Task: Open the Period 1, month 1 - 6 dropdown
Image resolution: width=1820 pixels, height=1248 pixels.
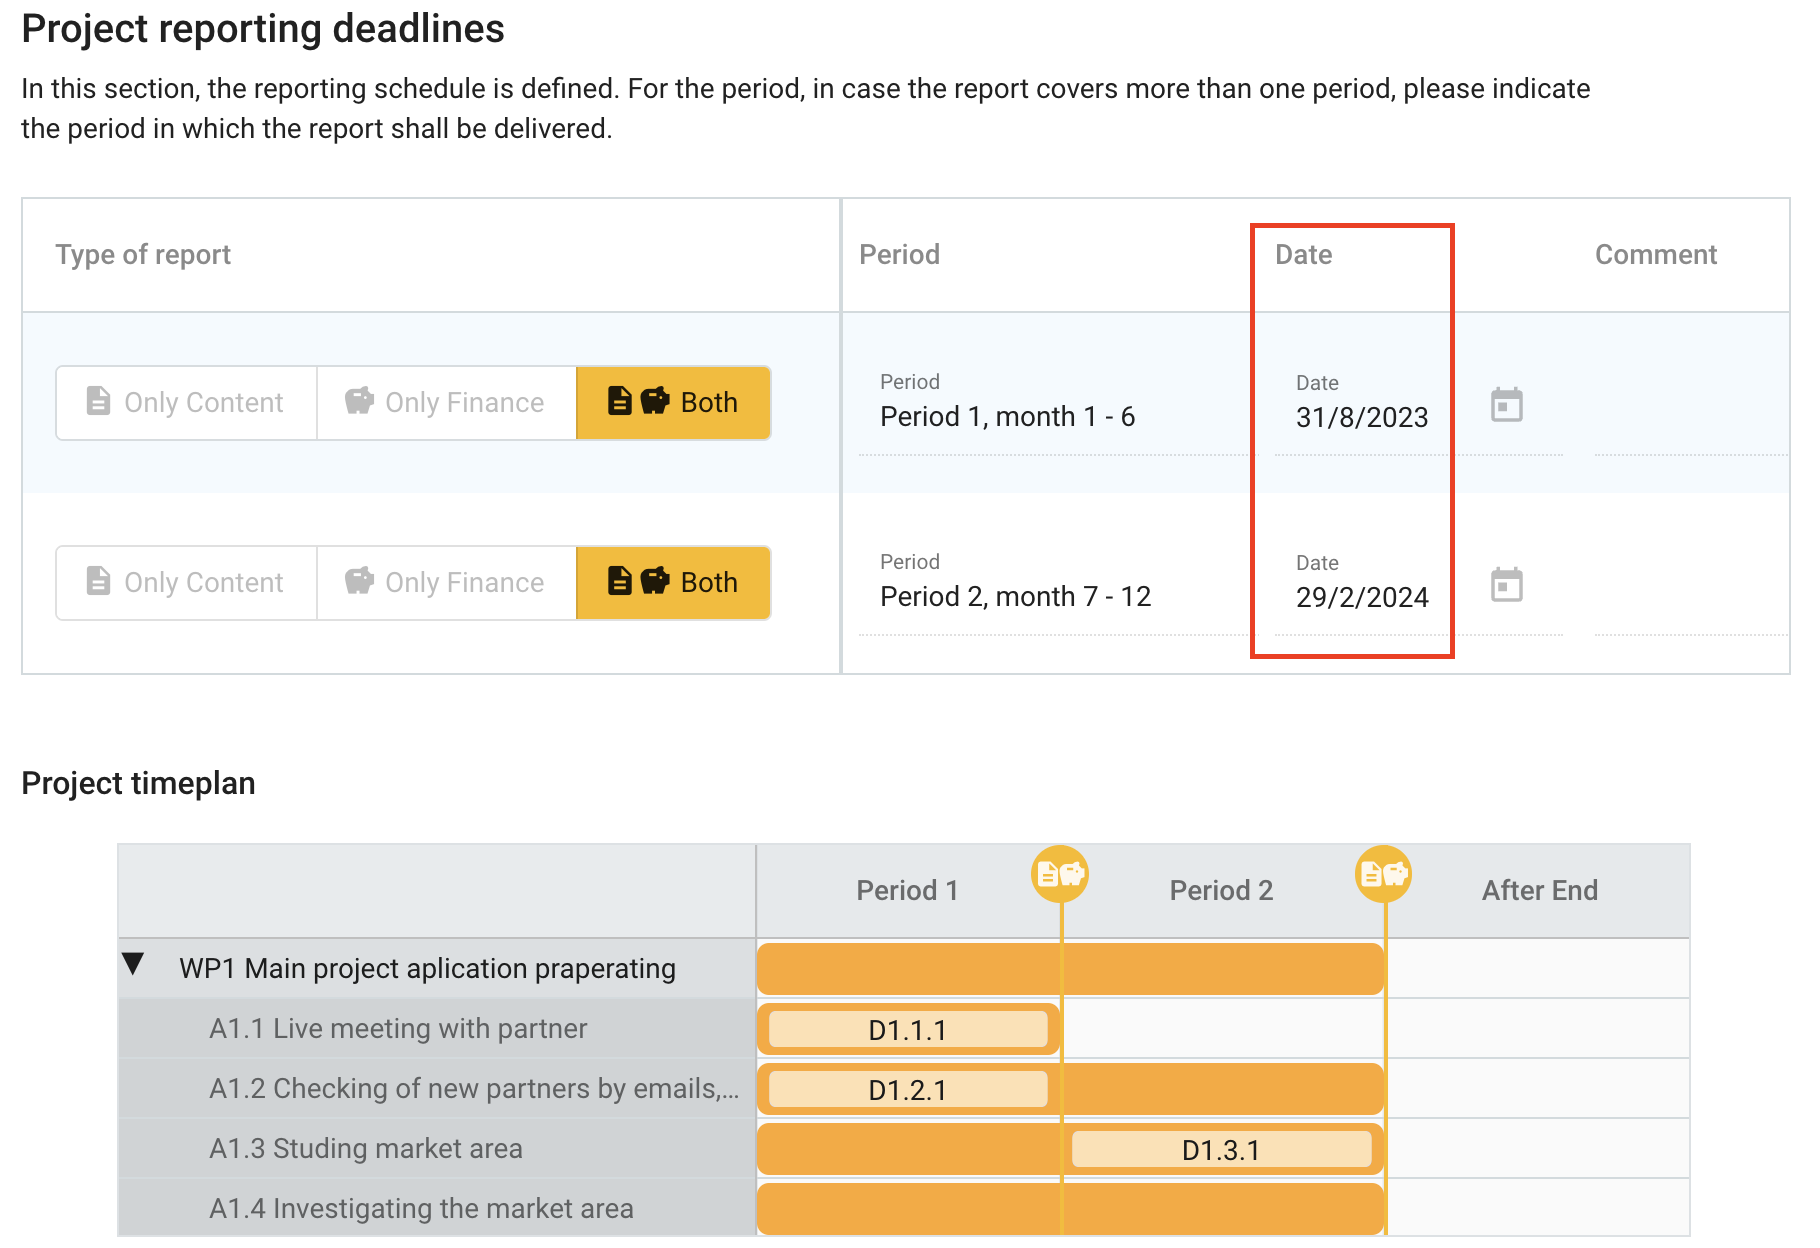Action: click(1050, 417)
